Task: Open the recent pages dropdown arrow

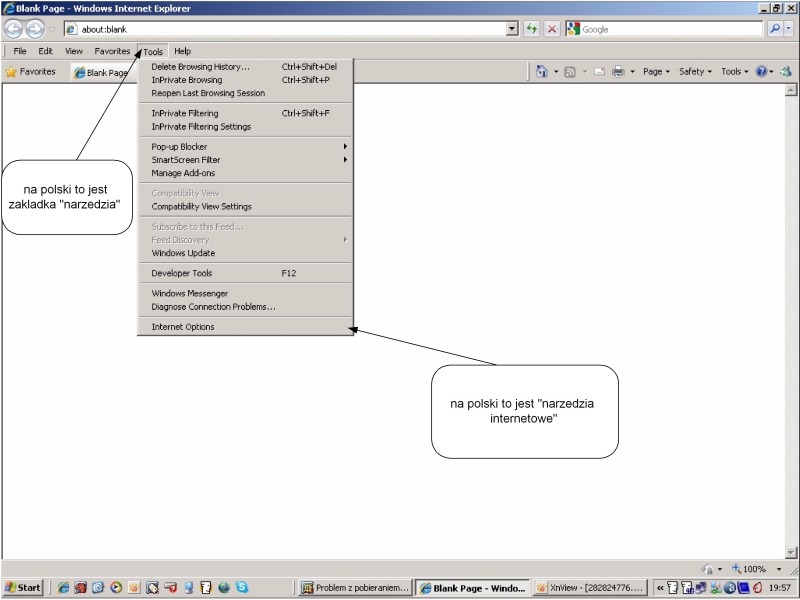Action: click(x=52, y=29)
